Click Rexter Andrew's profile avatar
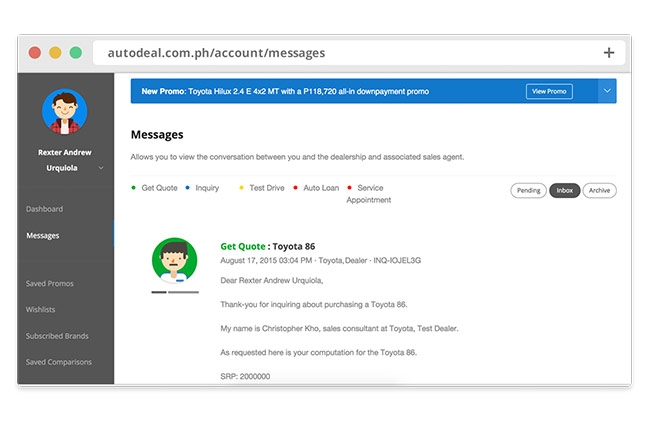Image resolution: width=650 pixels, height=430 pixels. click(65, 112)
